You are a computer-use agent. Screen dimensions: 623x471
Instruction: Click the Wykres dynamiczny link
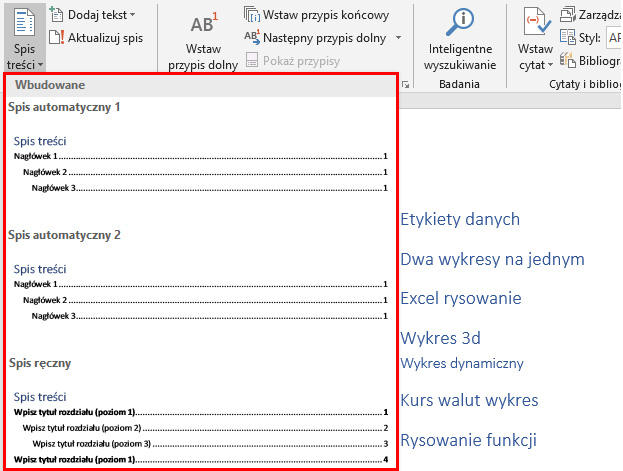pyautogui.click(x=461, y=363)
